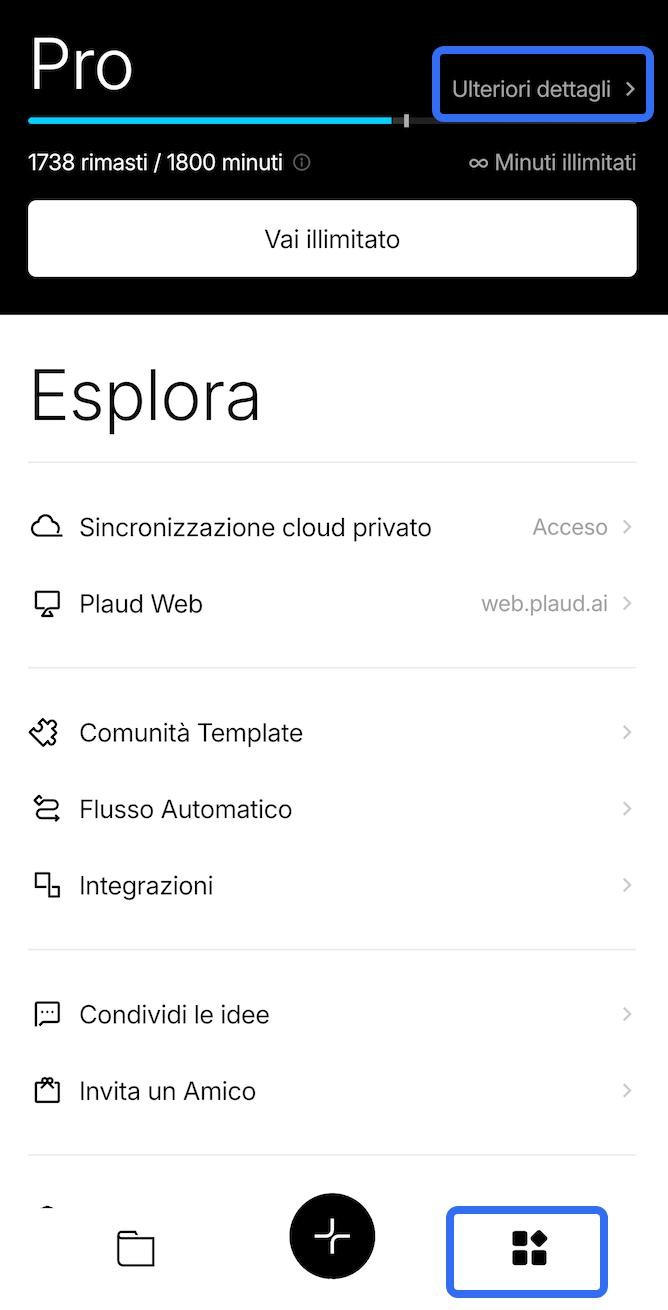Expand the Flusso Automatico row chevron
Screen dimensions: 668x1310
[x=627, y=809]
